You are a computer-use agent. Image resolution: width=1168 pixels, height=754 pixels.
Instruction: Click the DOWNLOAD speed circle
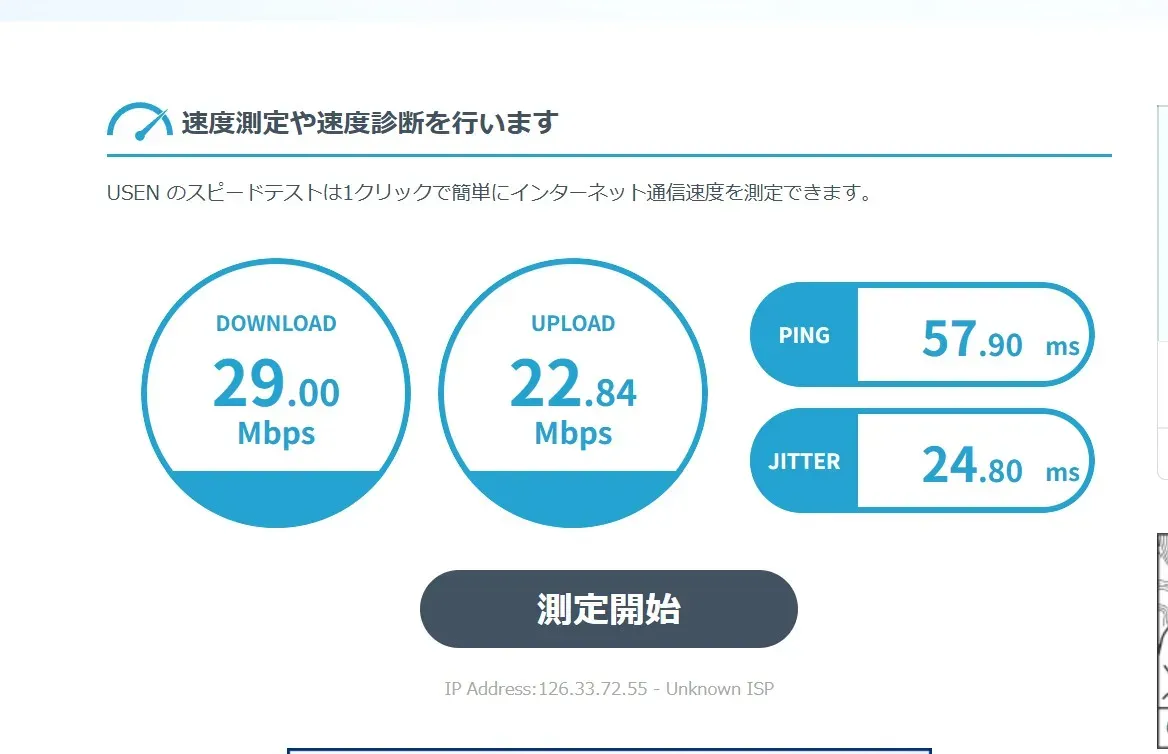276,393
